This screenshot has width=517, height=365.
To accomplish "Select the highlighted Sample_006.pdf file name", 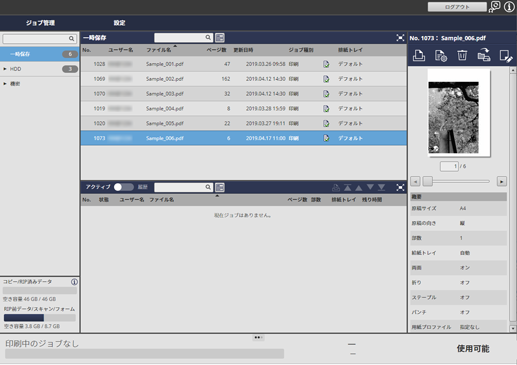I will click(165, 138).
